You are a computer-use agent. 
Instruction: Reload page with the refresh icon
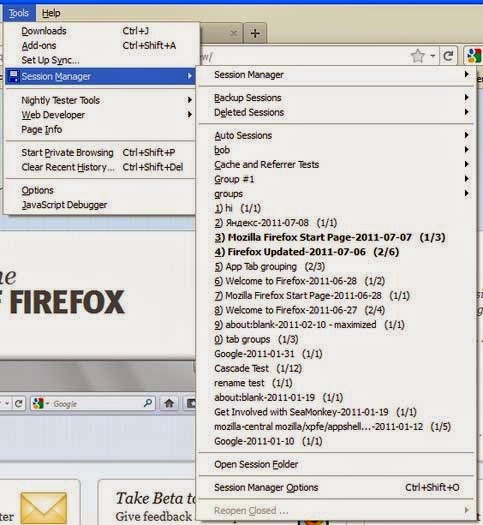pyautogui.click(x=448, y=56)
